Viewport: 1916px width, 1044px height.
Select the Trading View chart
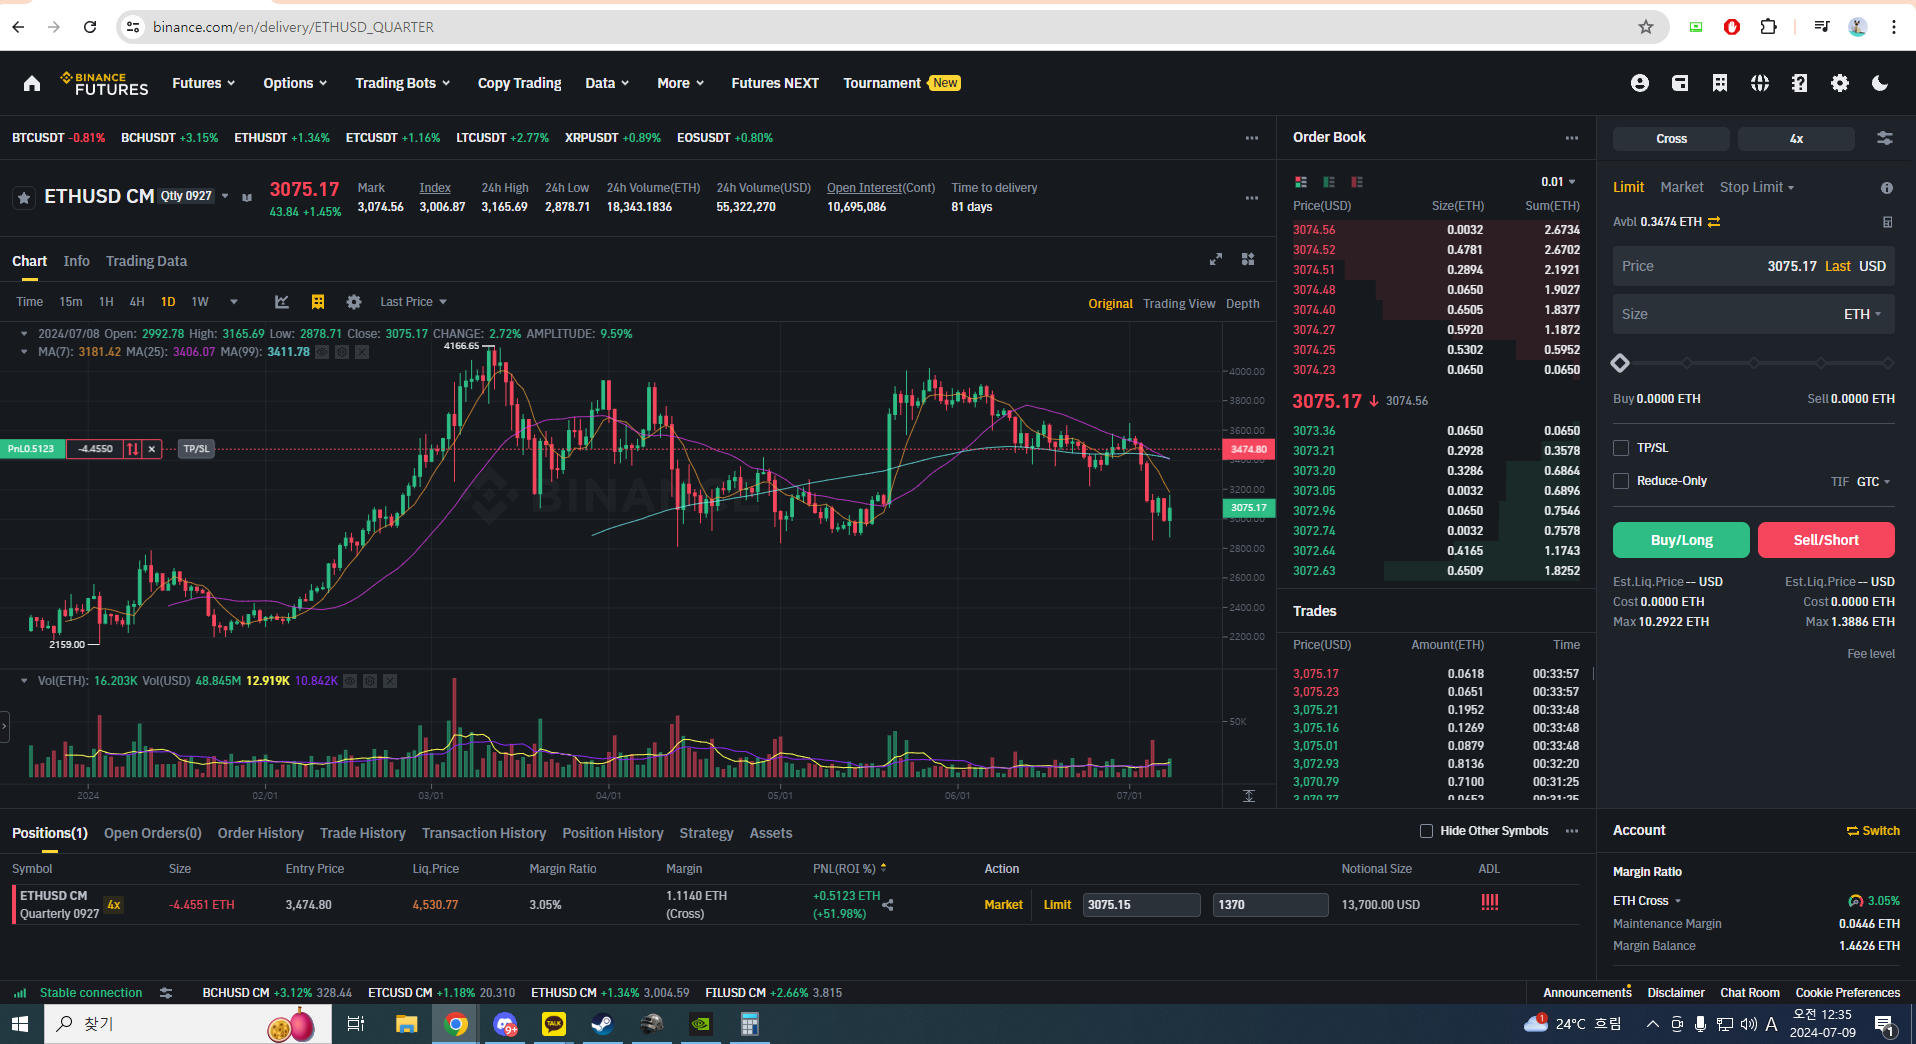(x=1179, y=304)
